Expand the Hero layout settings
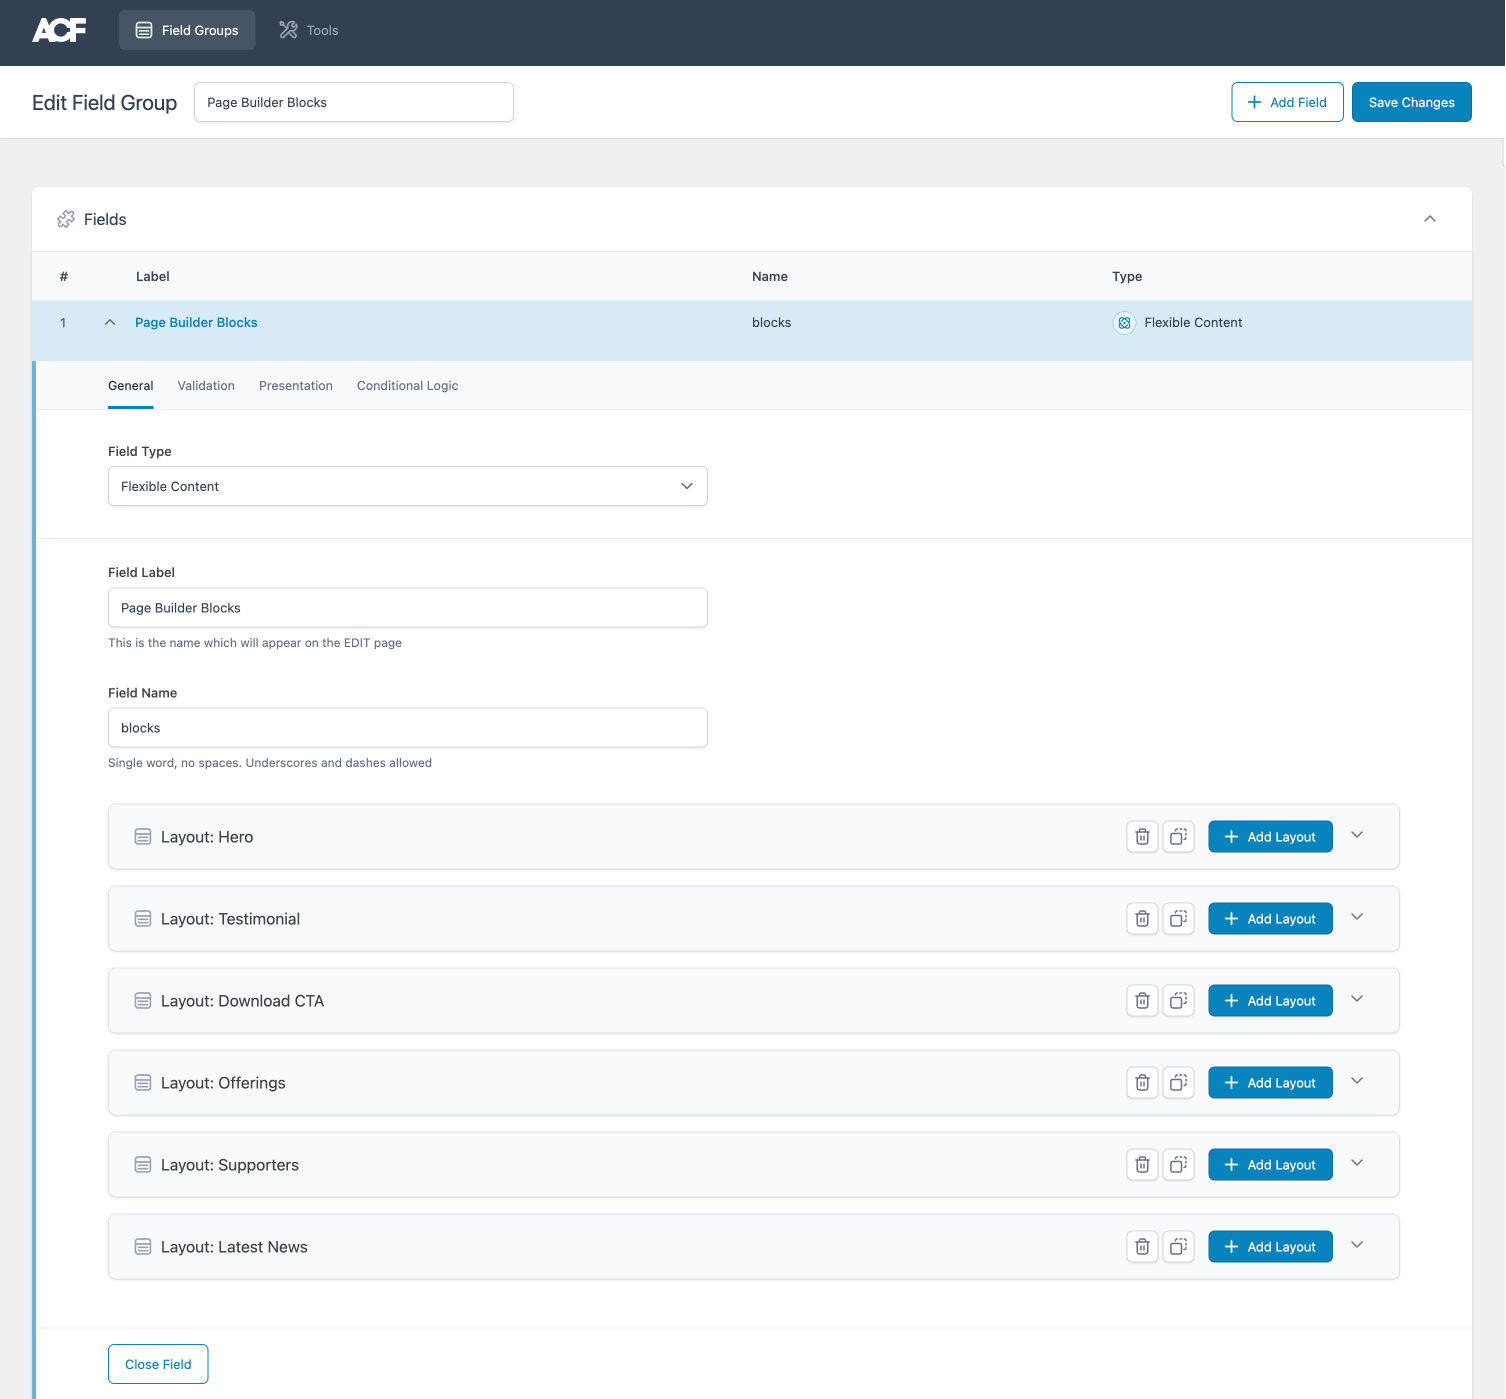The width and height of the screenshot is (1506, 1399). pyautogui.click(x=1357, y=835)
